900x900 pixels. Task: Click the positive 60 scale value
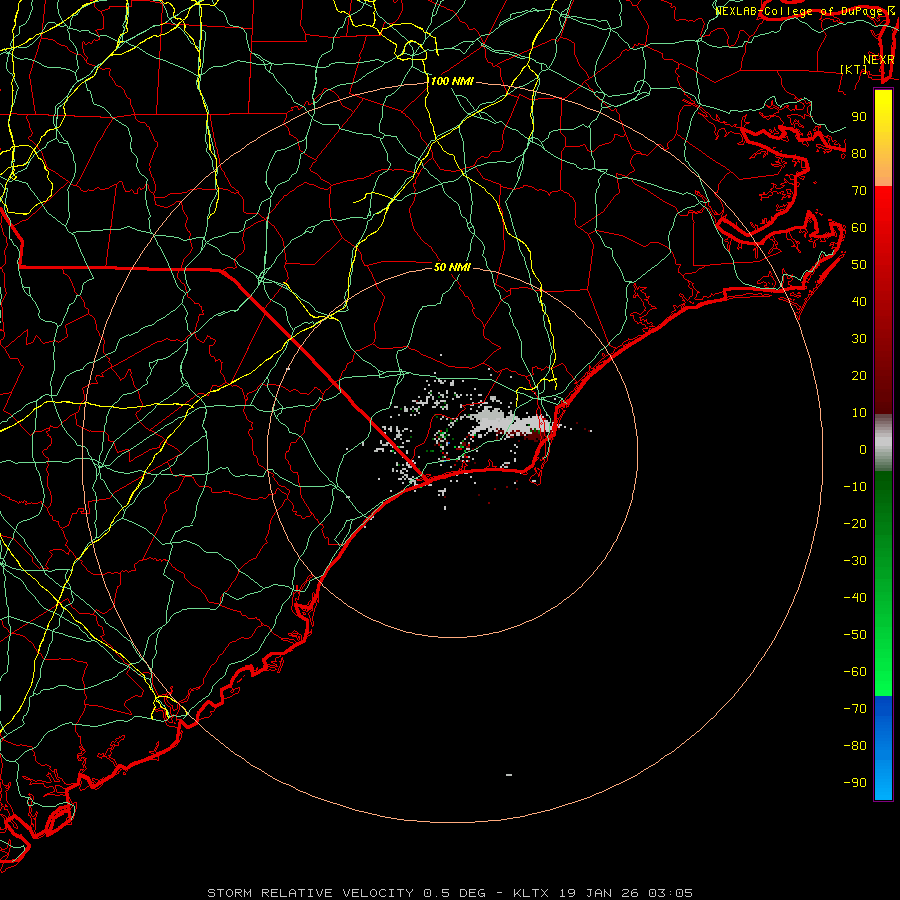859,228
